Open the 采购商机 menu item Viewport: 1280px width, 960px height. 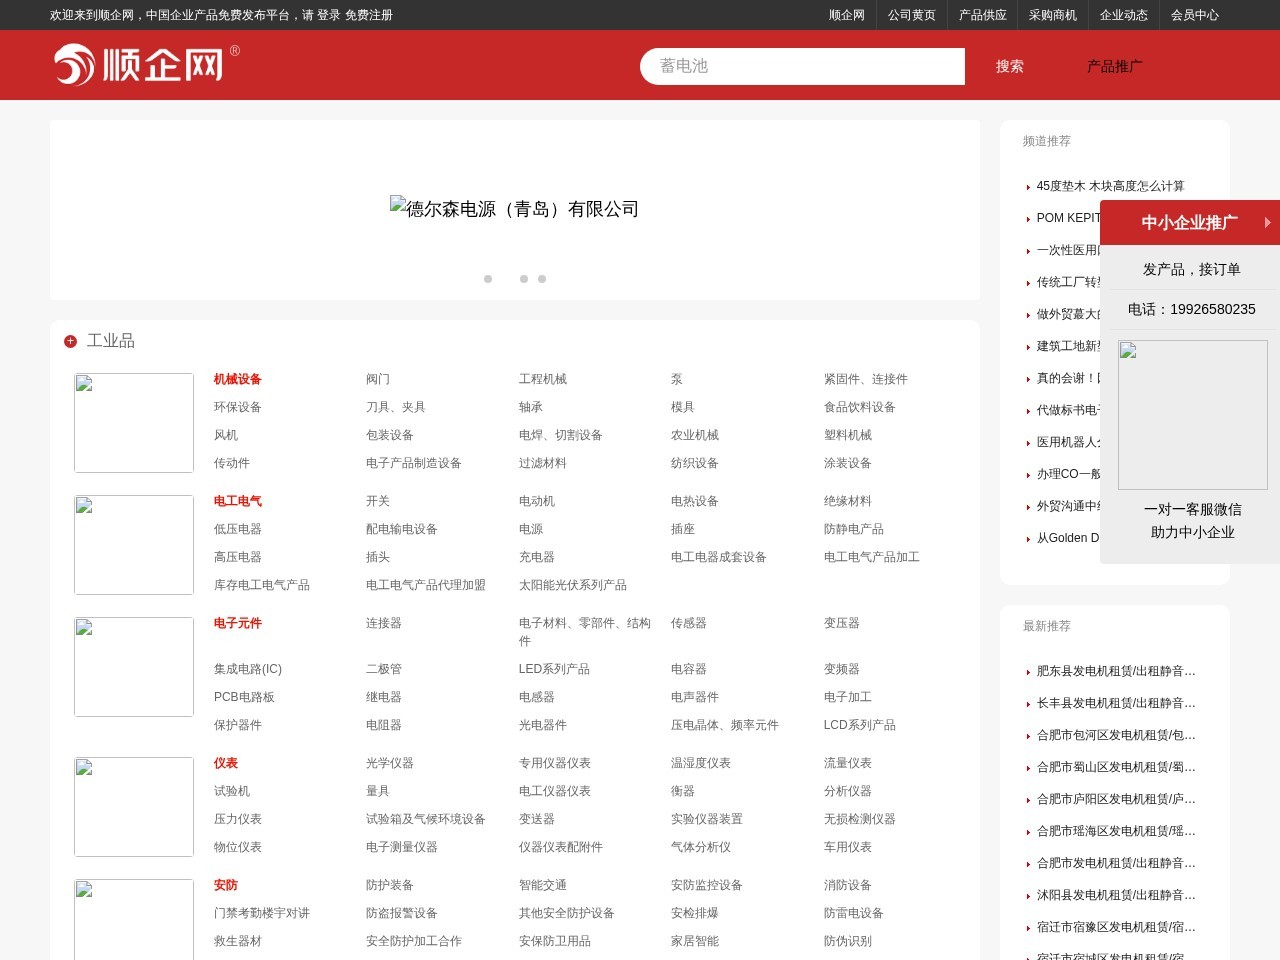coord(1051,16)
